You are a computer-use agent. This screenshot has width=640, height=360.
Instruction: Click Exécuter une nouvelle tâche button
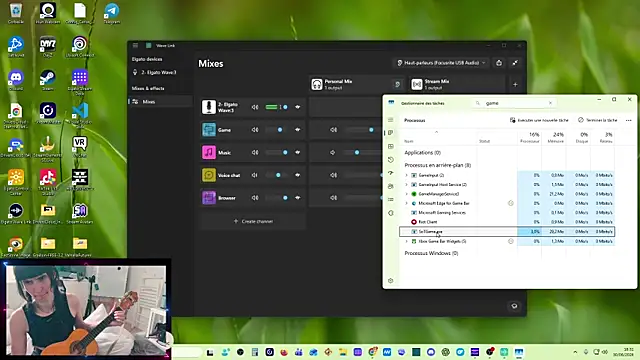pyautogui.click(x=539, y=120)
